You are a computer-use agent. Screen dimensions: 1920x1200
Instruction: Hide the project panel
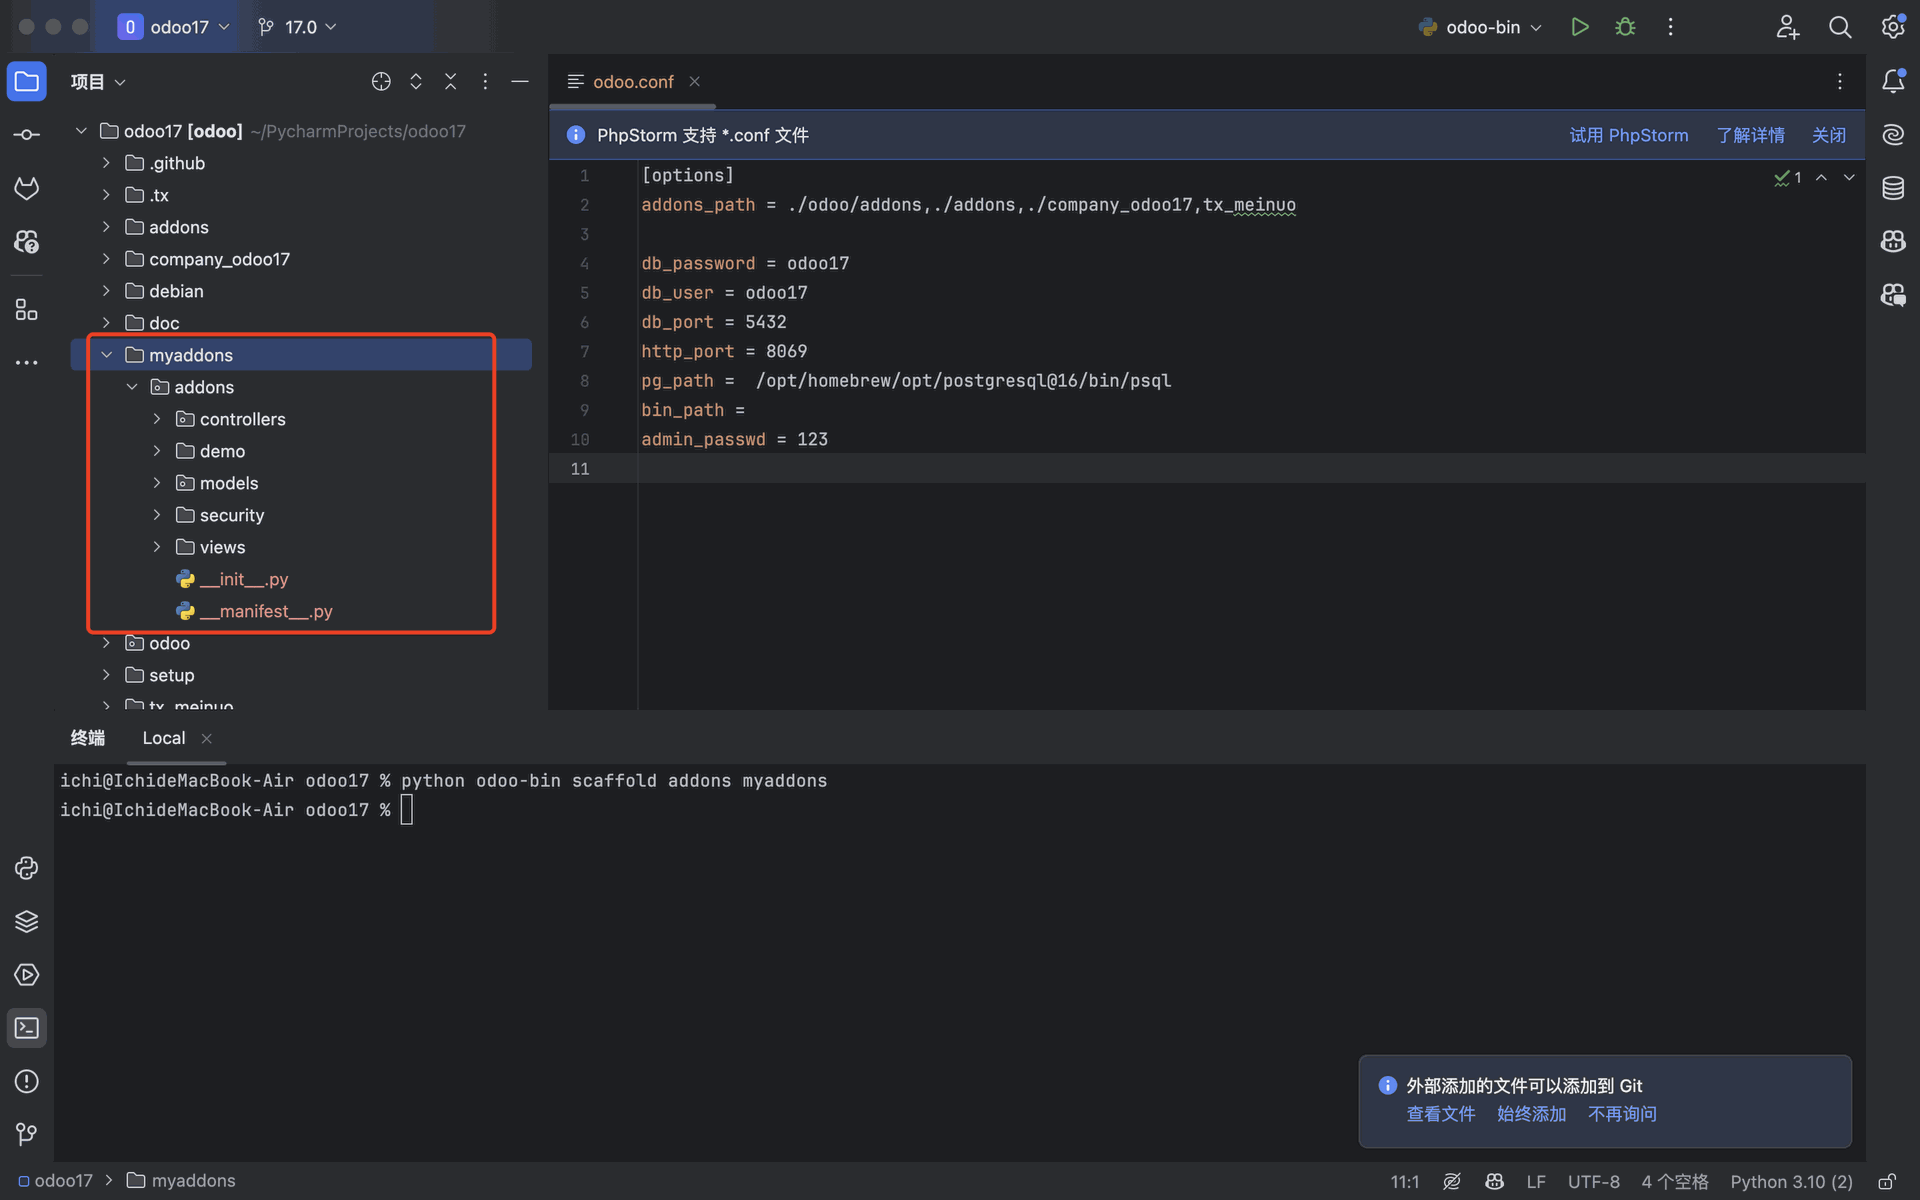pos(520,82)
